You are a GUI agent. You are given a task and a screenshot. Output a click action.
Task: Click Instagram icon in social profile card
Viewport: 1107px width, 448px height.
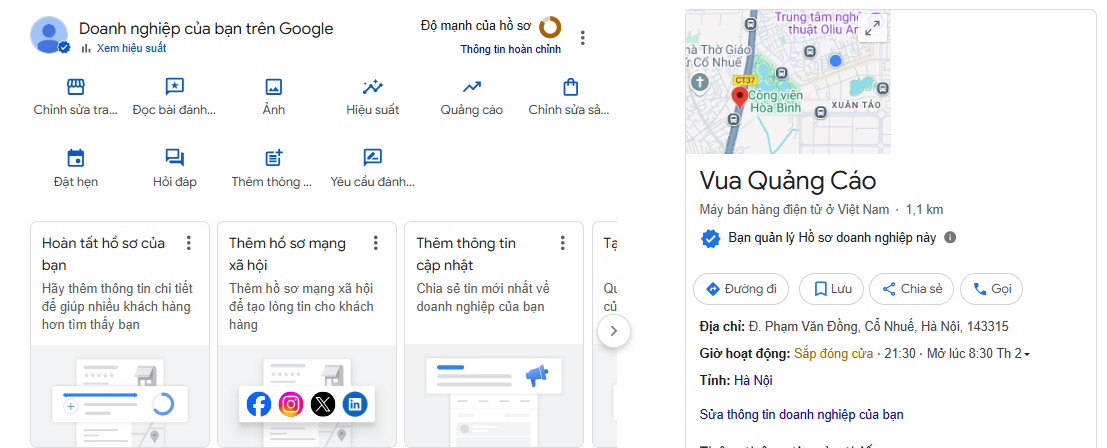(291, 404)
